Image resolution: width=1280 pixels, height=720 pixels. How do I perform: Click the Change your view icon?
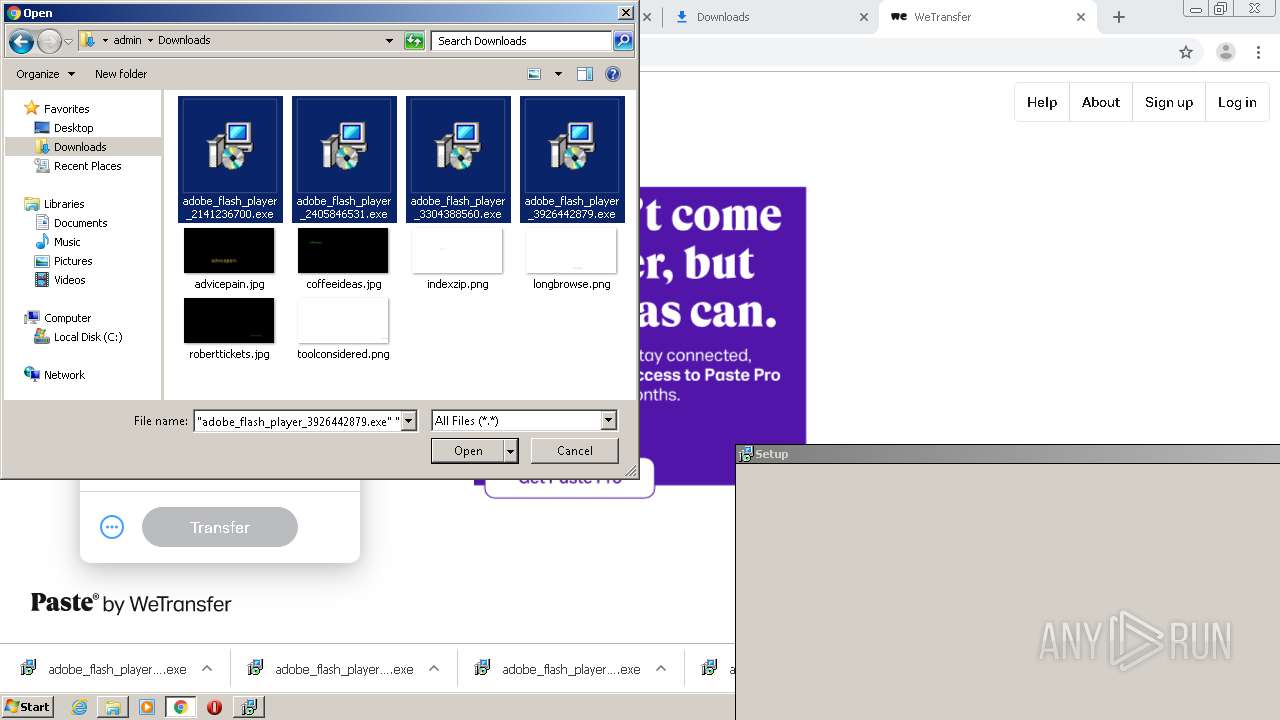[534, 74]
